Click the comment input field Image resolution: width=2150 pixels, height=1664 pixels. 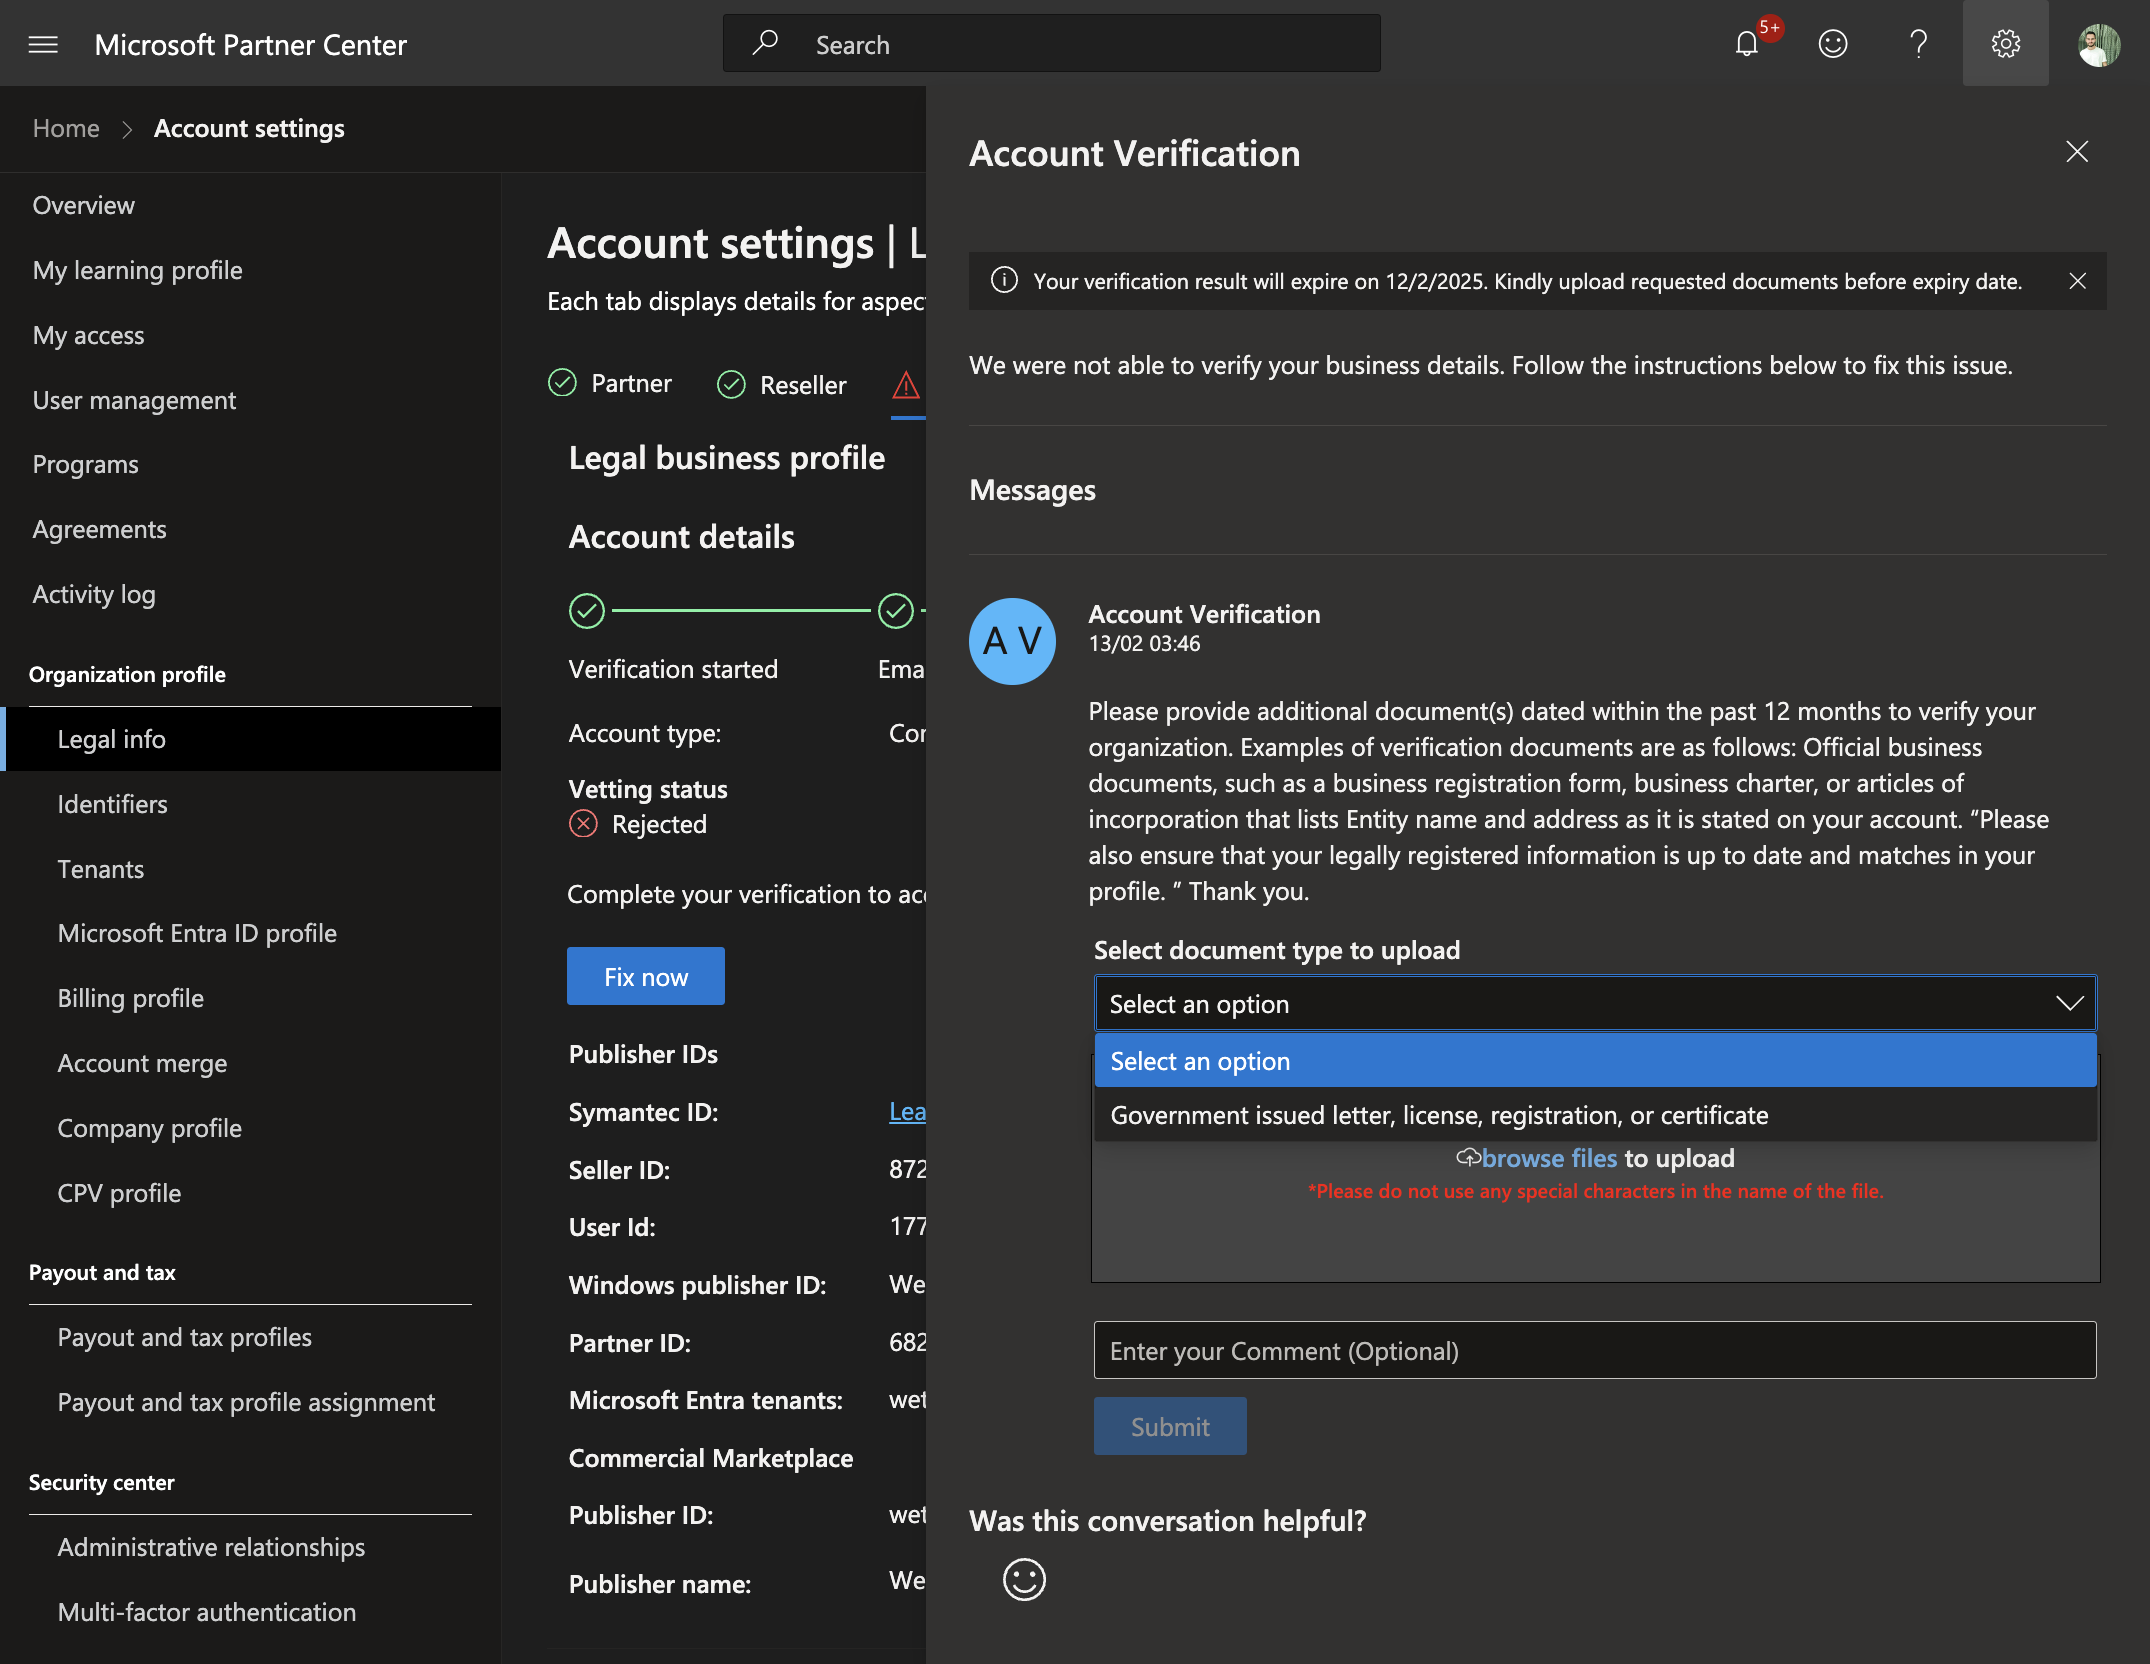pyautogui.click(x=1595, y=1350)
